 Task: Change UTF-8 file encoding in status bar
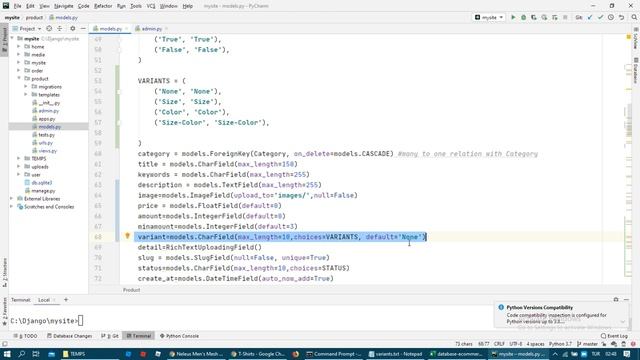[x=516, y=344]
